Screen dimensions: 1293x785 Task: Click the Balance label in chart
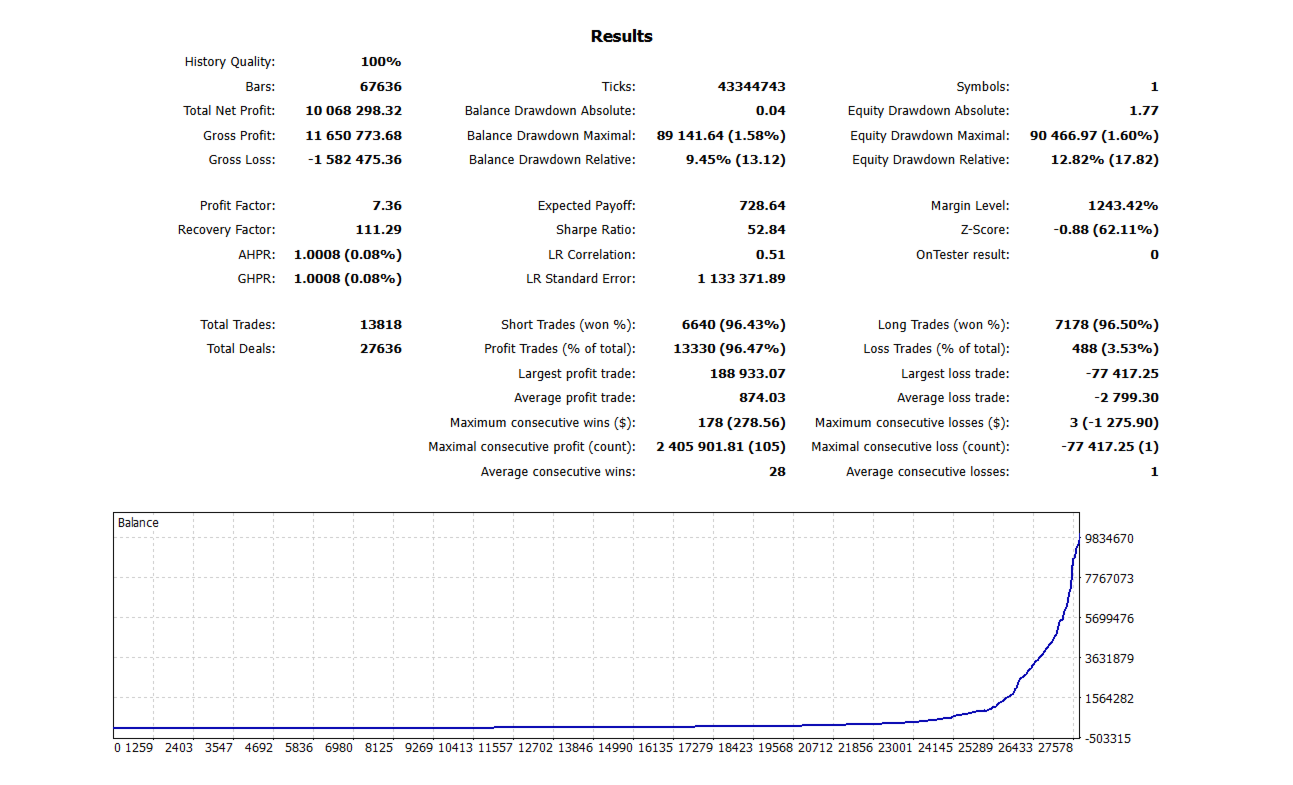(x=138, y=523)
